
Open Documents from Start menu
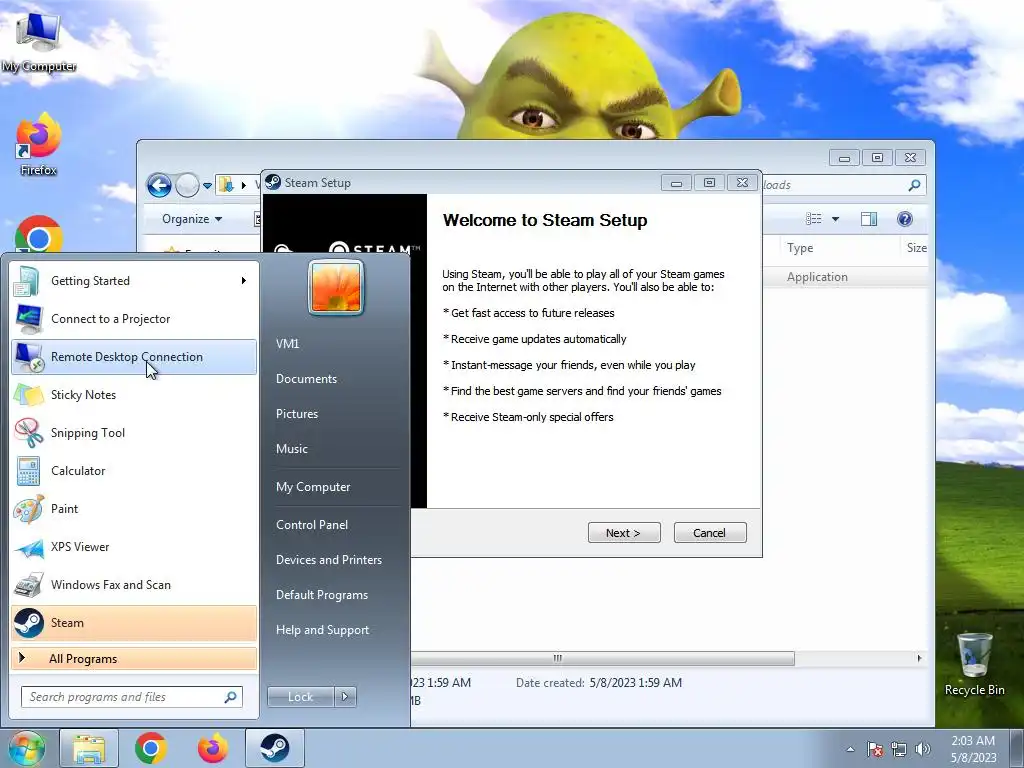[x=306, y=379]
